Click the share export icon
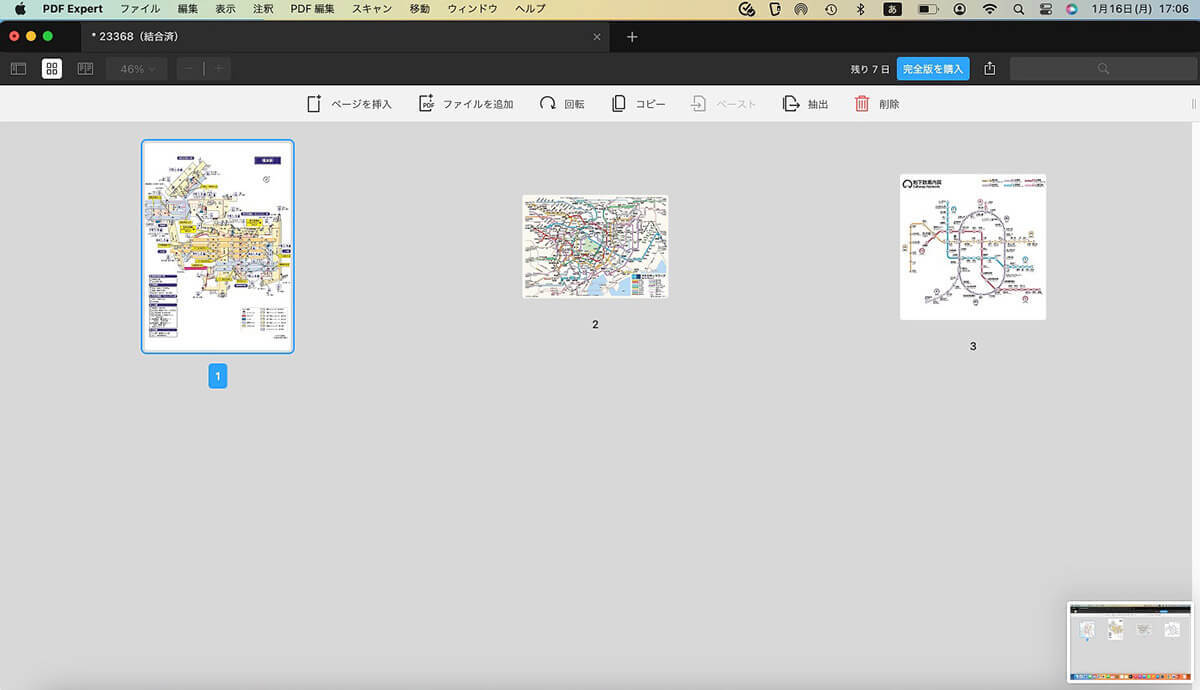 tap(990, 69)
